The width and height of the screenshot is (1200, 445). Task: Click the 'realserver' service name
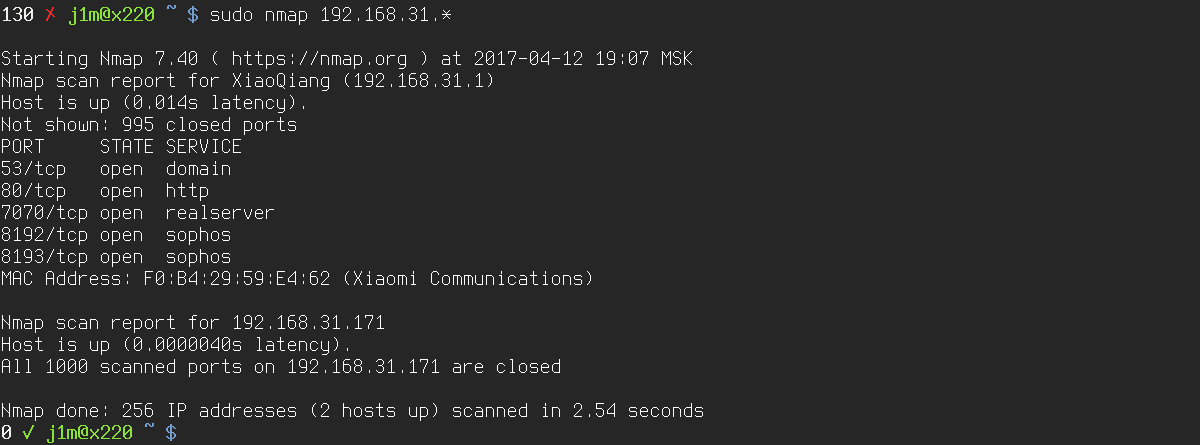coord(220,212)
